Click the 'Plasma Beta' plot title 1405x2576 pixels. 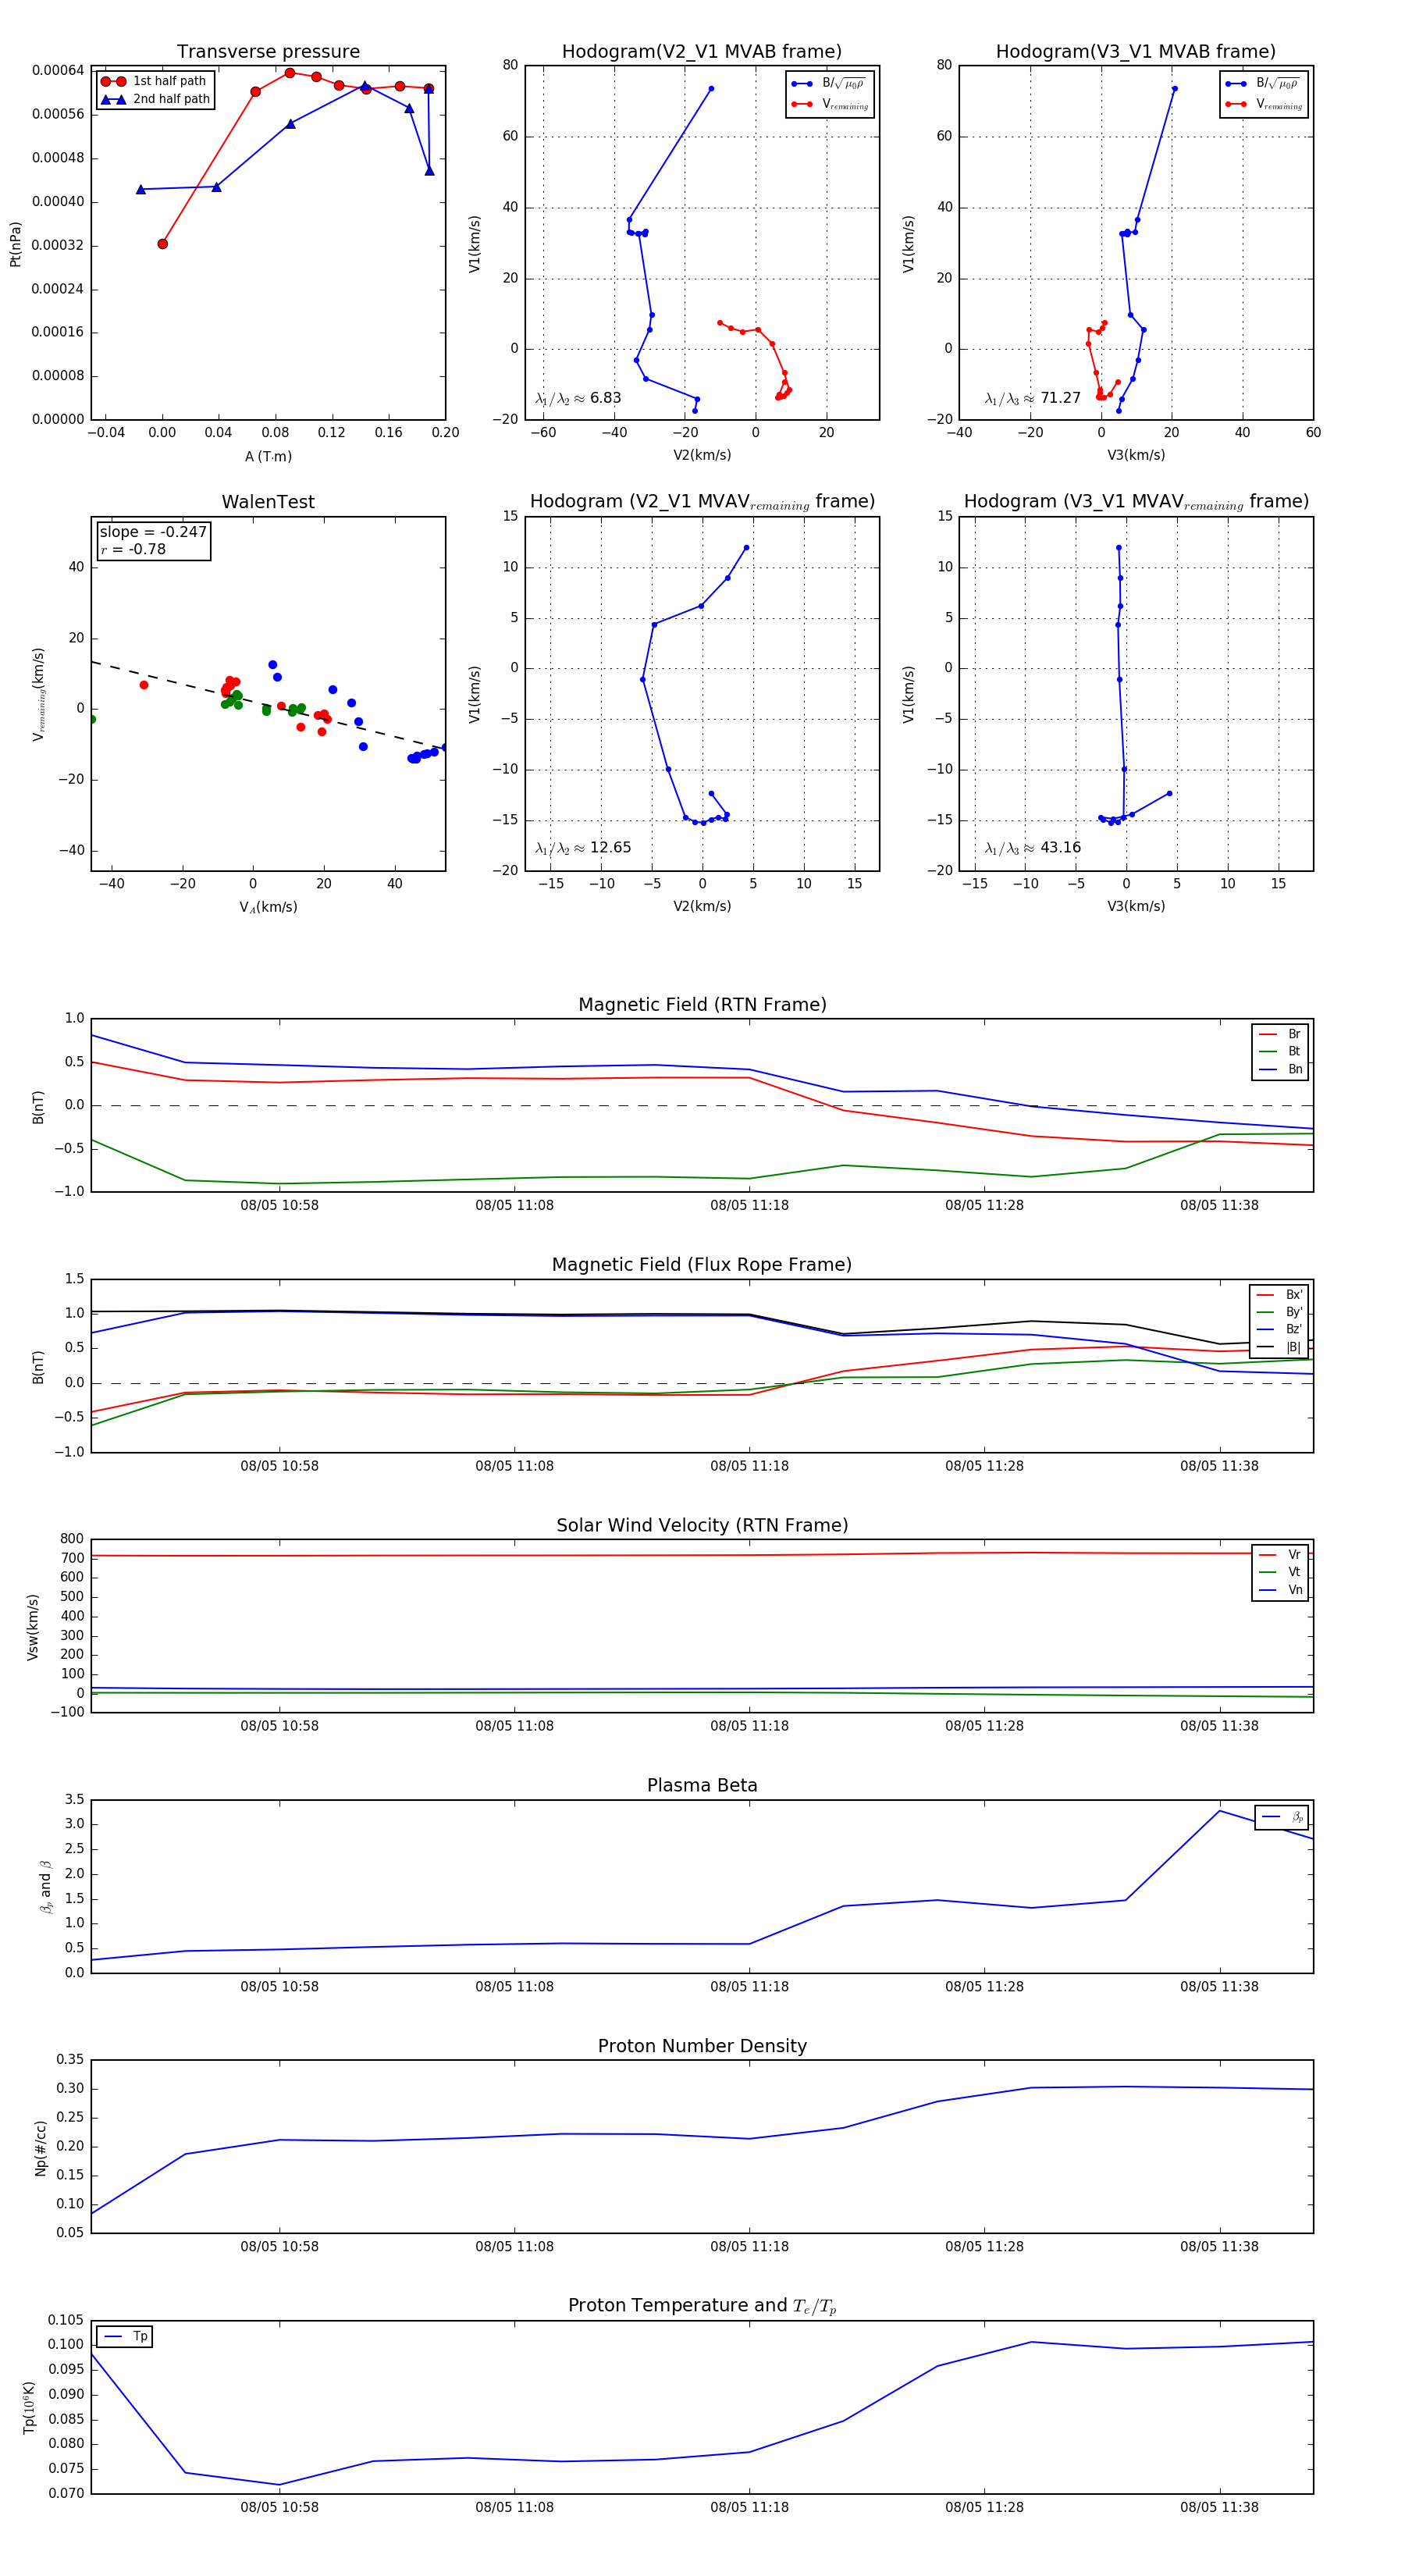(x=702, y=1786)
